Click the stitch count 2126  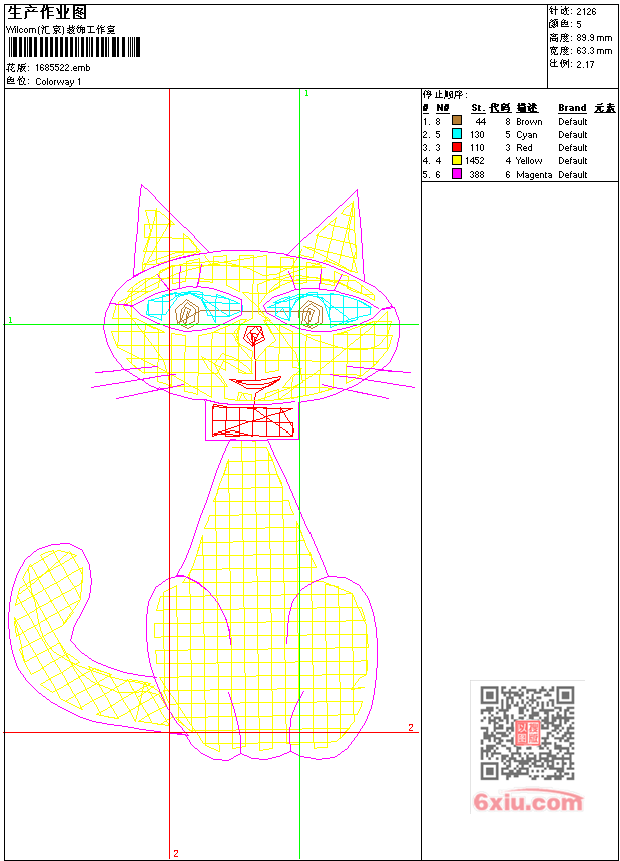587,11
